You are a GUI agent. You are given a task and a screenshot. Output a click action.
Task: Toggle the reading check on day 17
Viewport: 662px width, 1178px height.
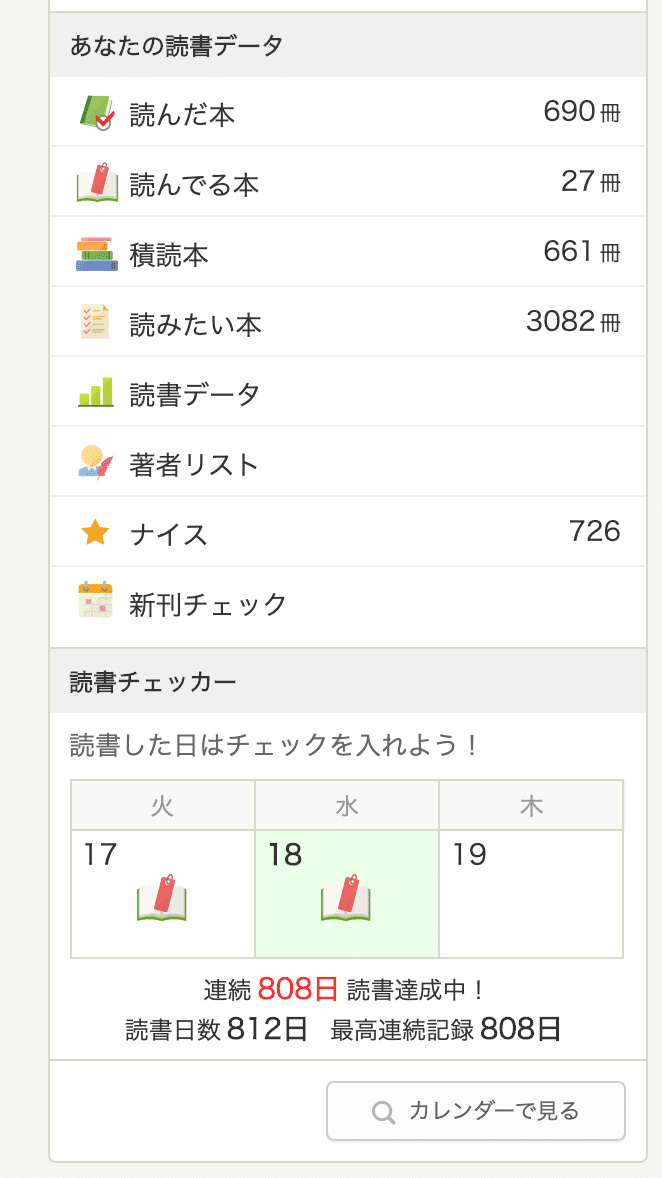pos(162,894)
